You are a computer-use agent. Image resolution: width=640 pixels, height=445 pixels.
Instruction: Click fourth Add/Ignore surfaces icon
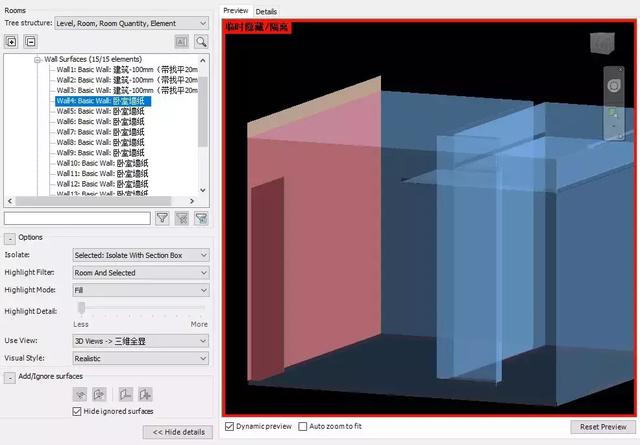[x=145, y=394]
